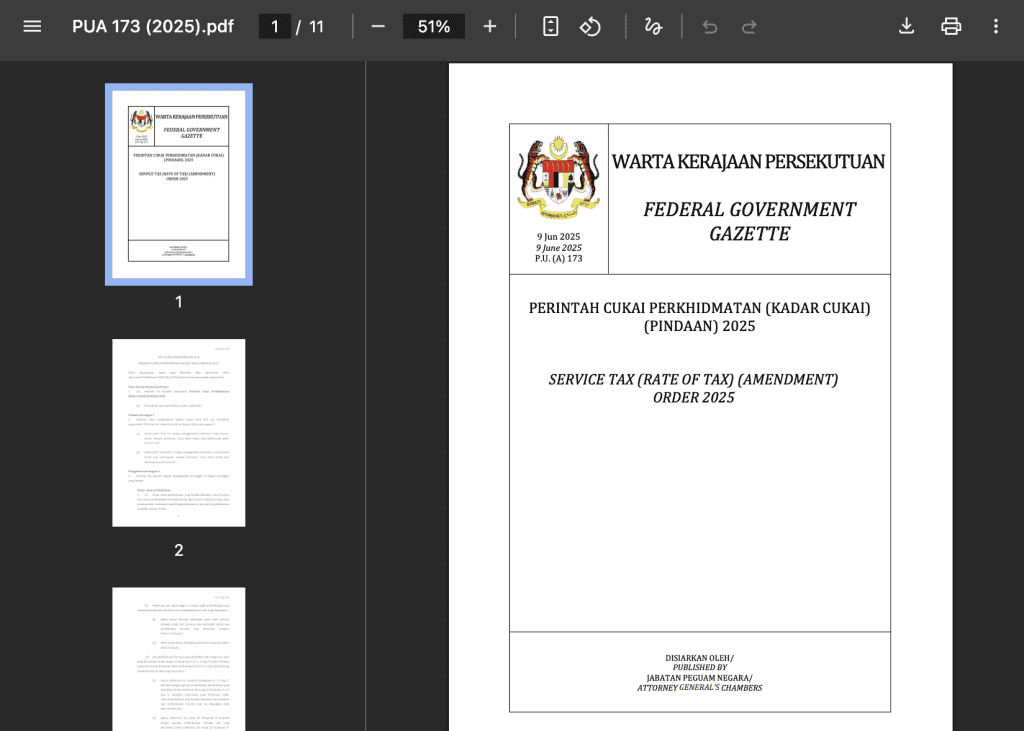This screenshot has height=731, width=1024.
Task: Toggle the sidebar with the hamburger menu icon
Action: tap(32, 26)
